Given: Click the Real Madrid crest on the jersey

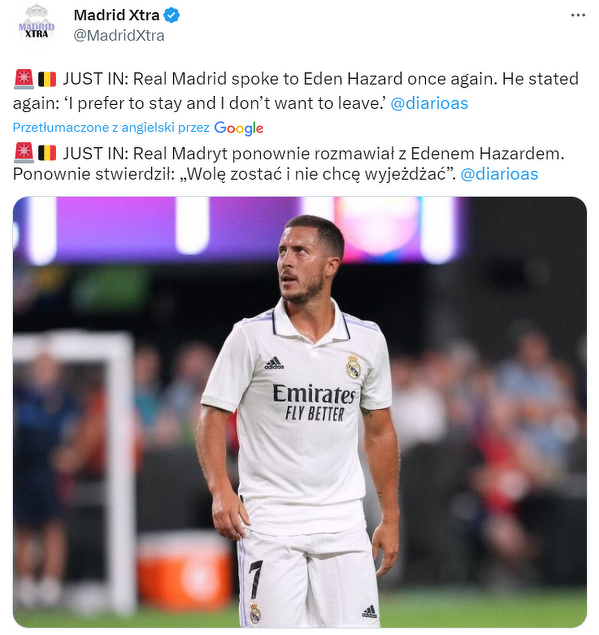Looking at the screenshot, I should click(353, 367).
